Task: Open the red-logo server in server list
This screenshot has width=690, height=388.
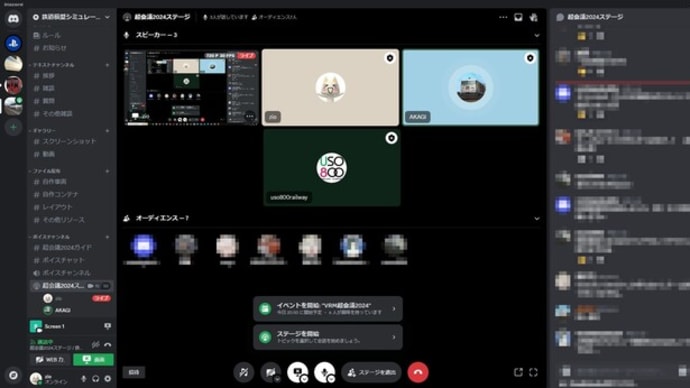Action: pos(13,85)
